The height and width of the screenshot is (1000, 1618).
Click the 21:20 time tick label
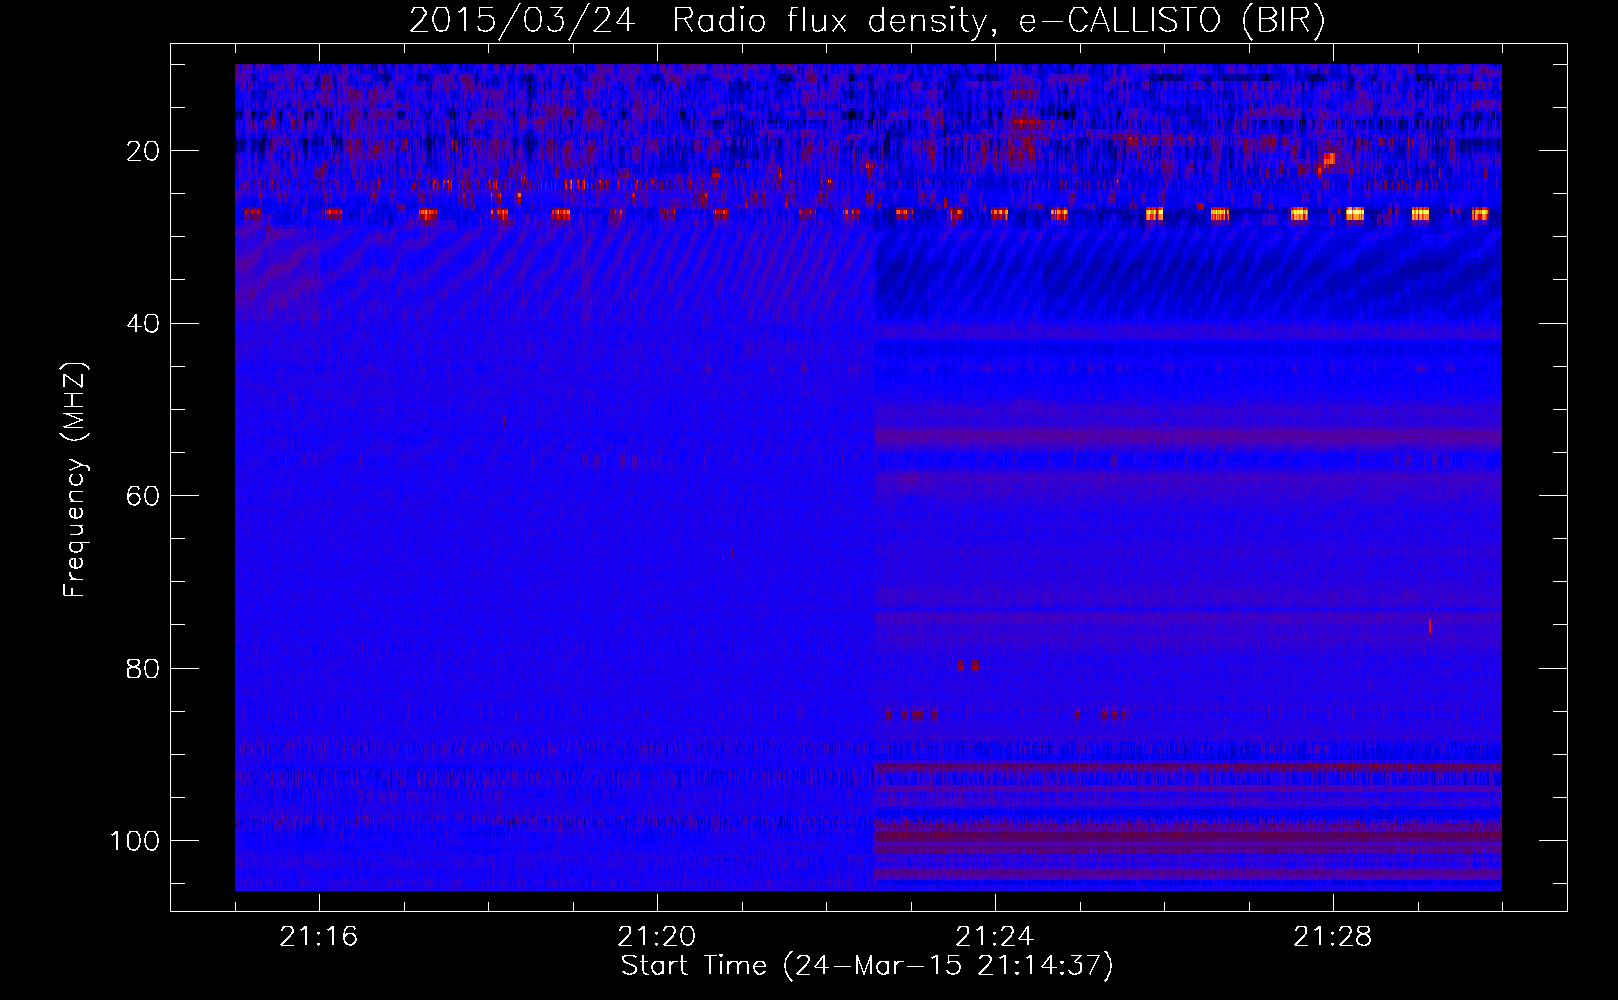657,937
